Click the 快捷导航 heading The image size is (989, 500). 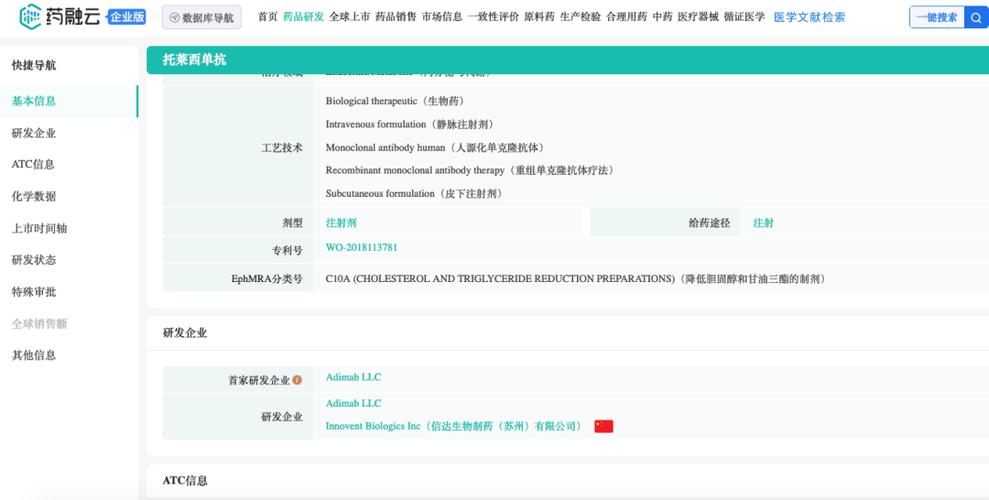click(x=34, y=65)
